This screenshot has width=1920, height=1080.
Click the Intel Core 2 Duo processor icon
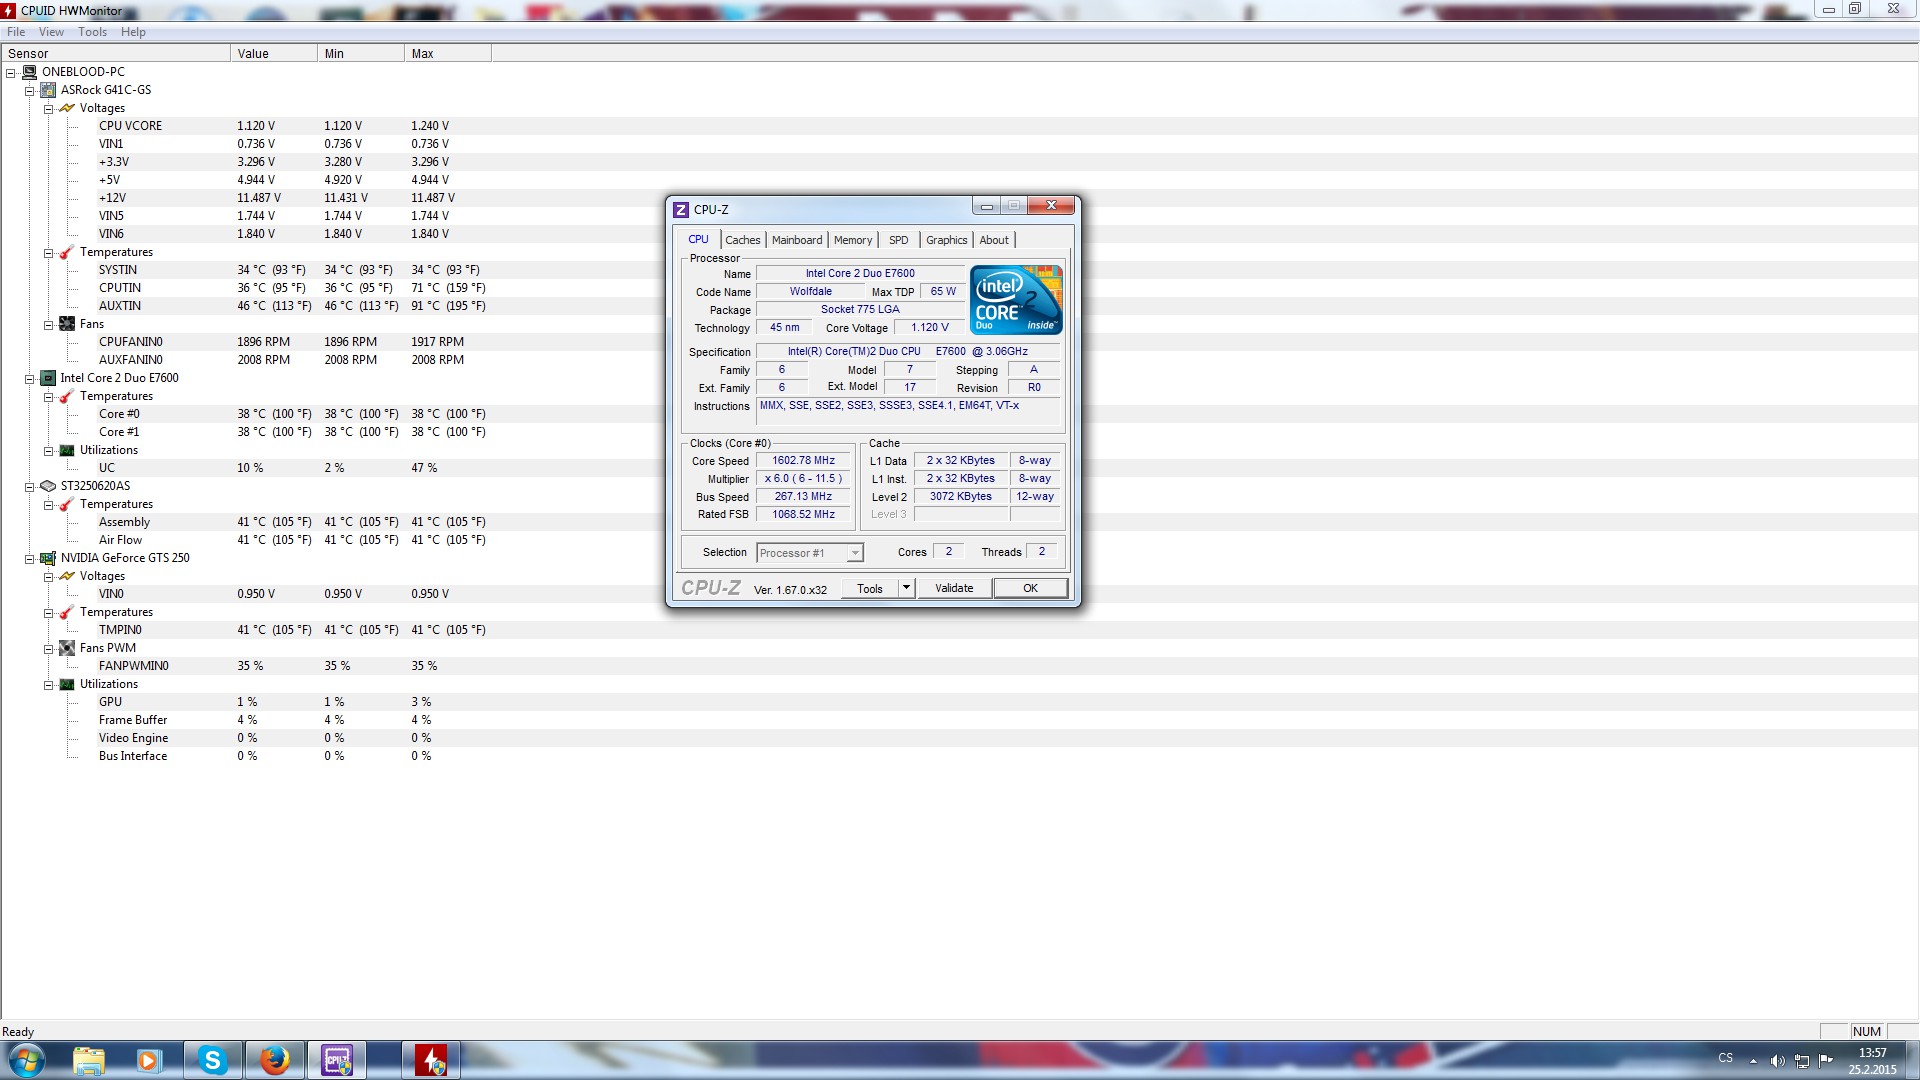(48, 378)
